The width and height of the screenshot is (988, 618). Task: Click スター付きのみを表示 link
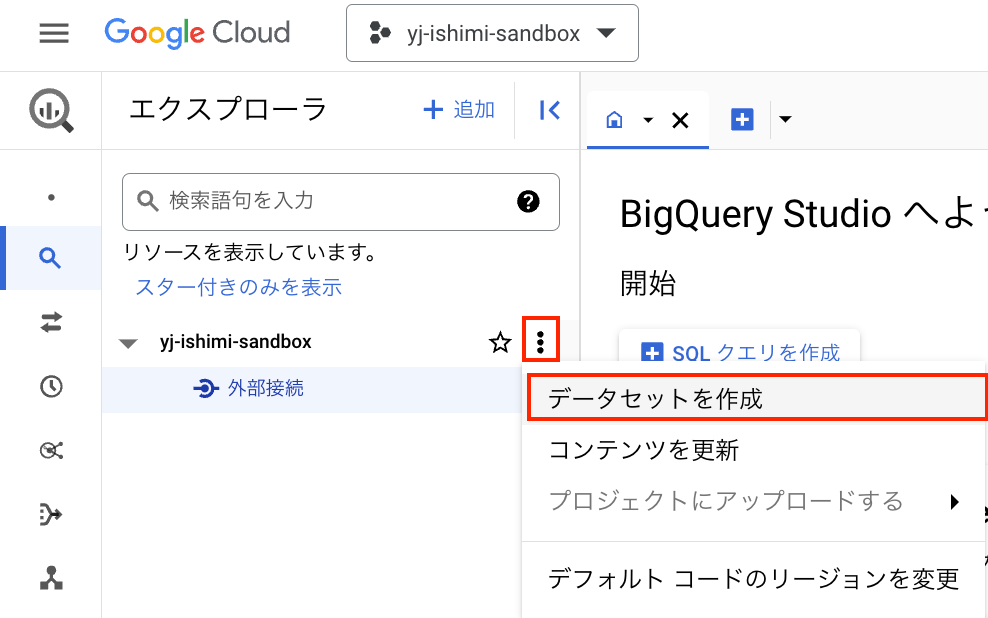point(239,287)
